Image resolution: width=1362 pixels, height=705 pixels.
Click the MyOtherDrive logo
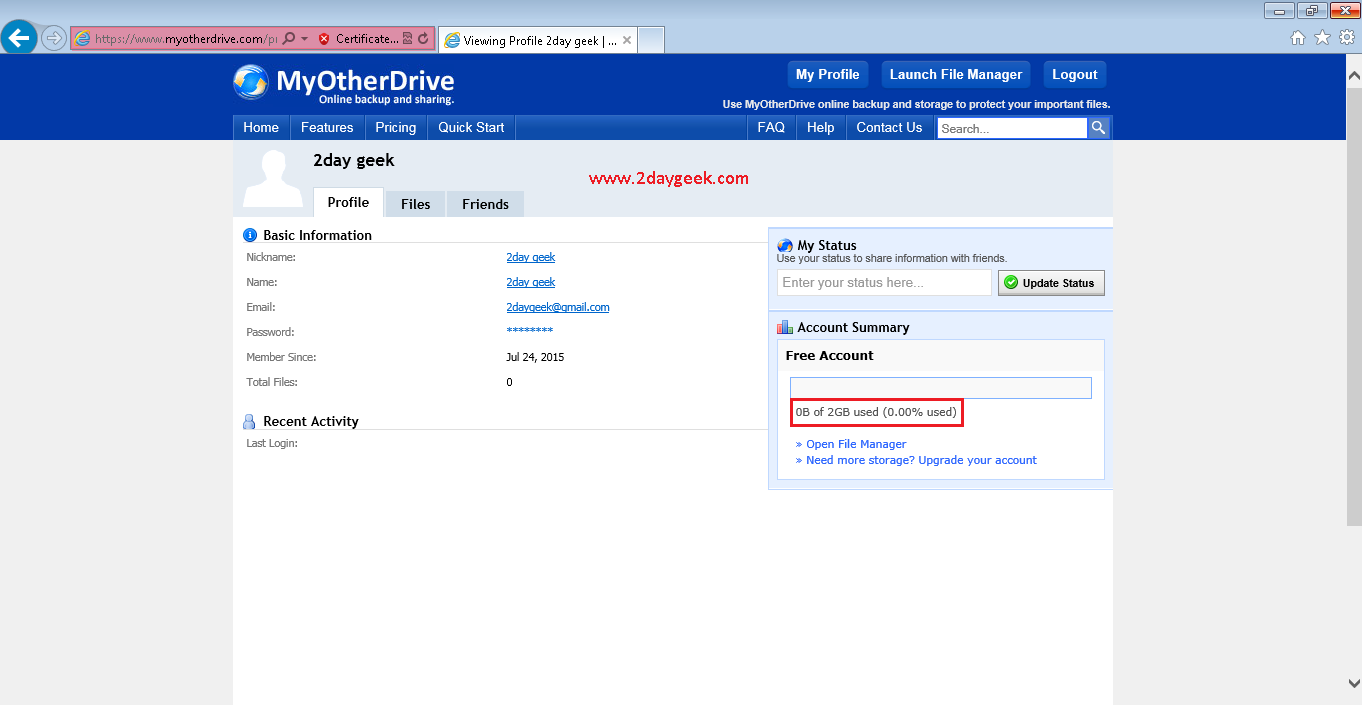tap(344, 83)
